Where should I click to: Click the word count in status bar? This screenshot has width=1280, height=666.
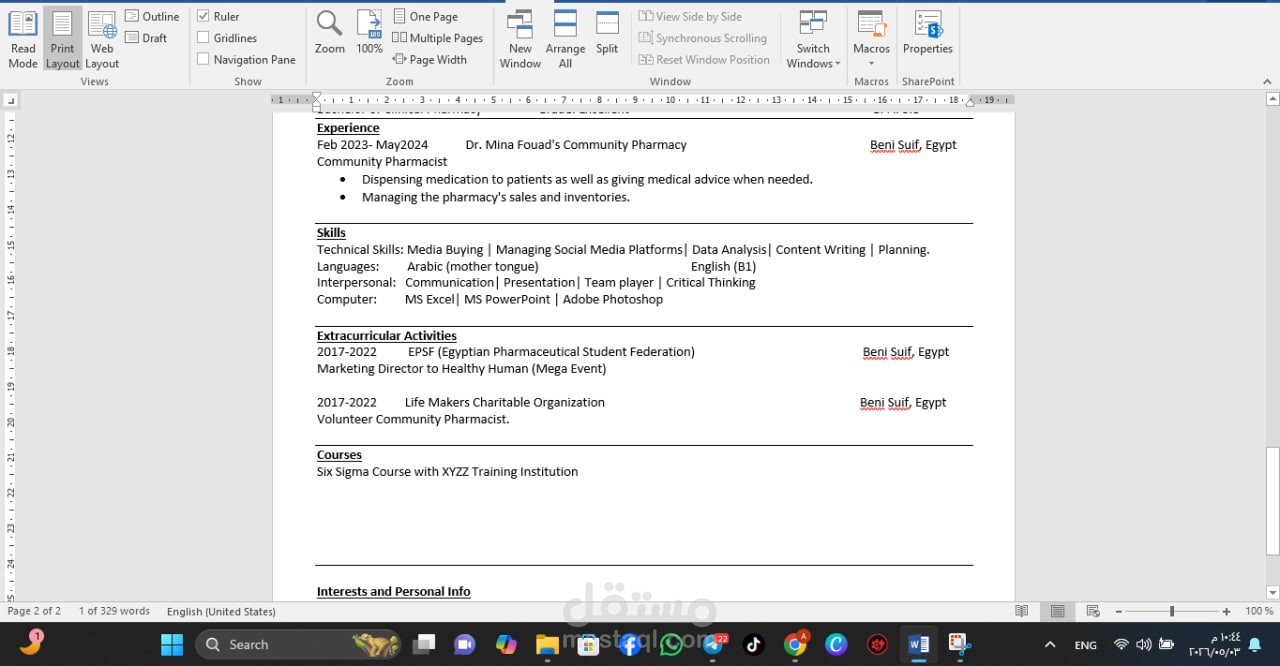pyautogui.click(x=114, y=611)
